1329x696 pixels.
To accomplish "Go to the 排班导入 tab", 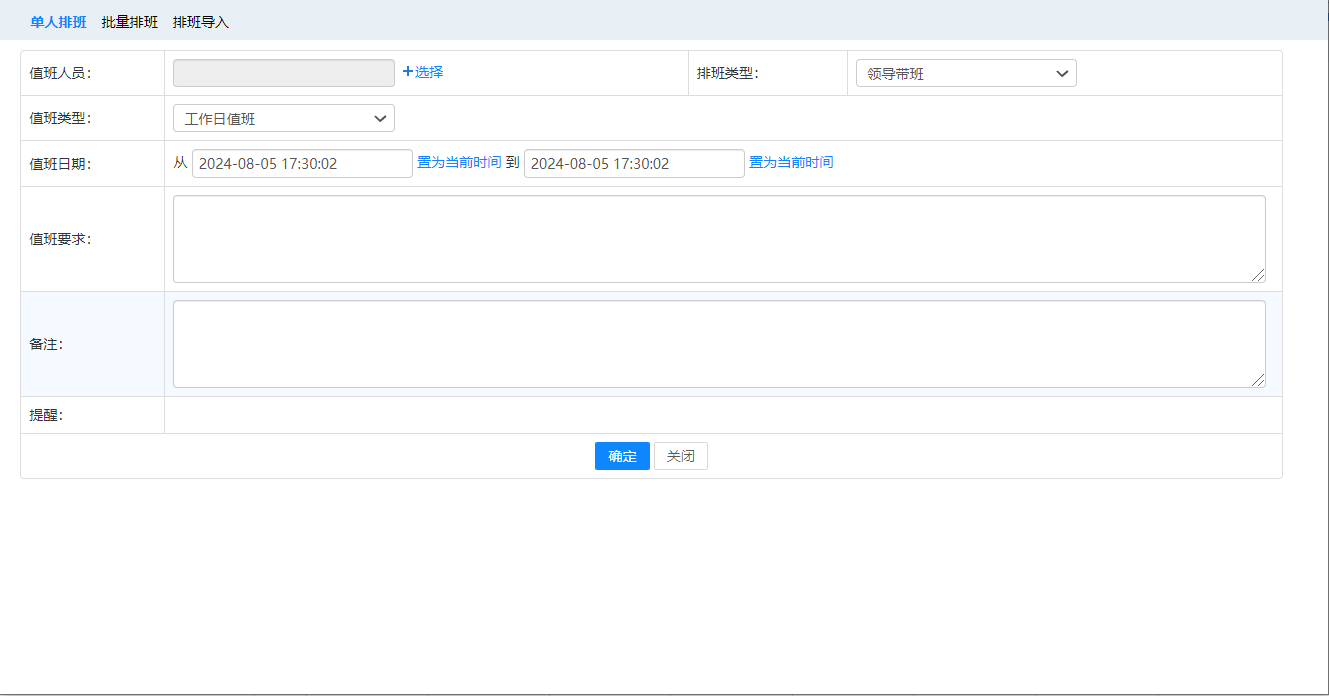I will point(201,22).
